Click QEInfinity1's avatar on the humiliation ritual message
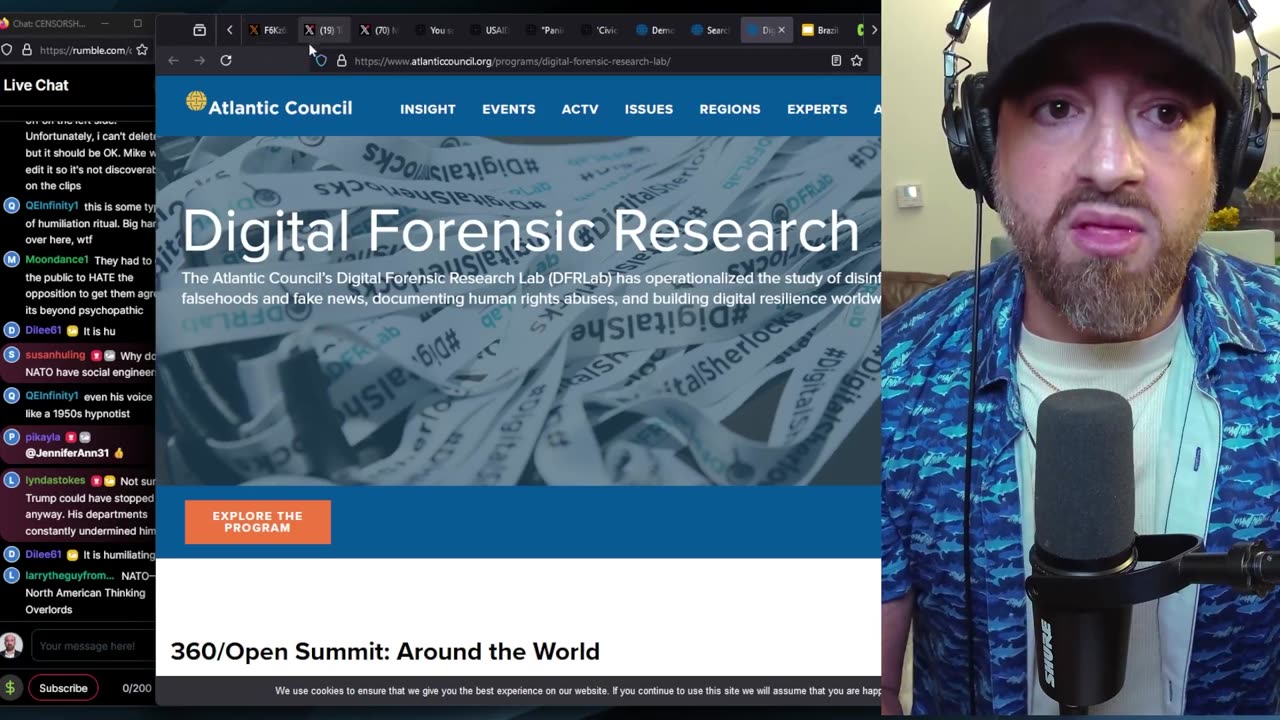This screenshot has height=720, width=1280. [12, 206]
